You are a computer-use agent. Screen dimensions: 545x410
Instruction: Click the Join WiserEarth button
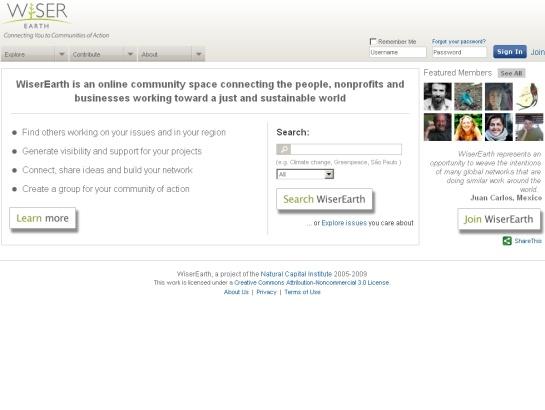pos(499,219)
